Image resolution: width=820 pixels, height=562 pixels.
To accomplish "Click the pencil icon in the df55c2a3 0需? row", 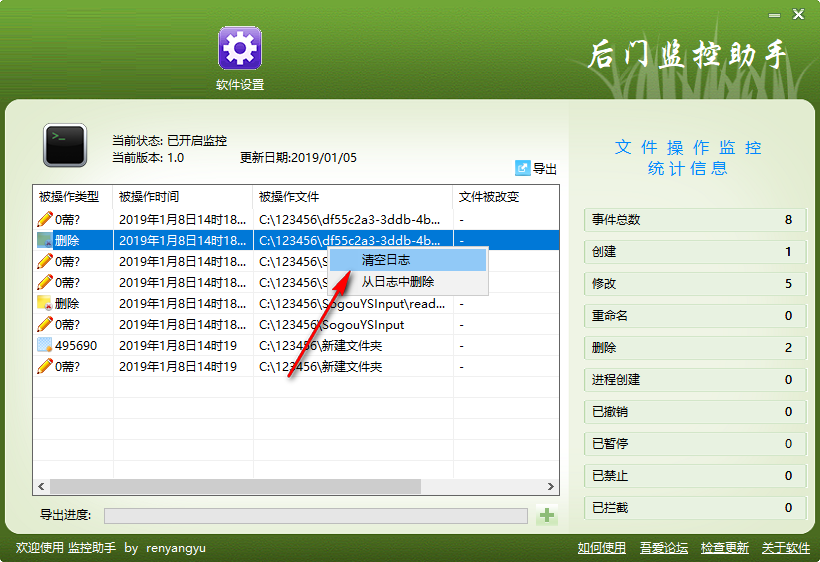I will coord(45,219).
